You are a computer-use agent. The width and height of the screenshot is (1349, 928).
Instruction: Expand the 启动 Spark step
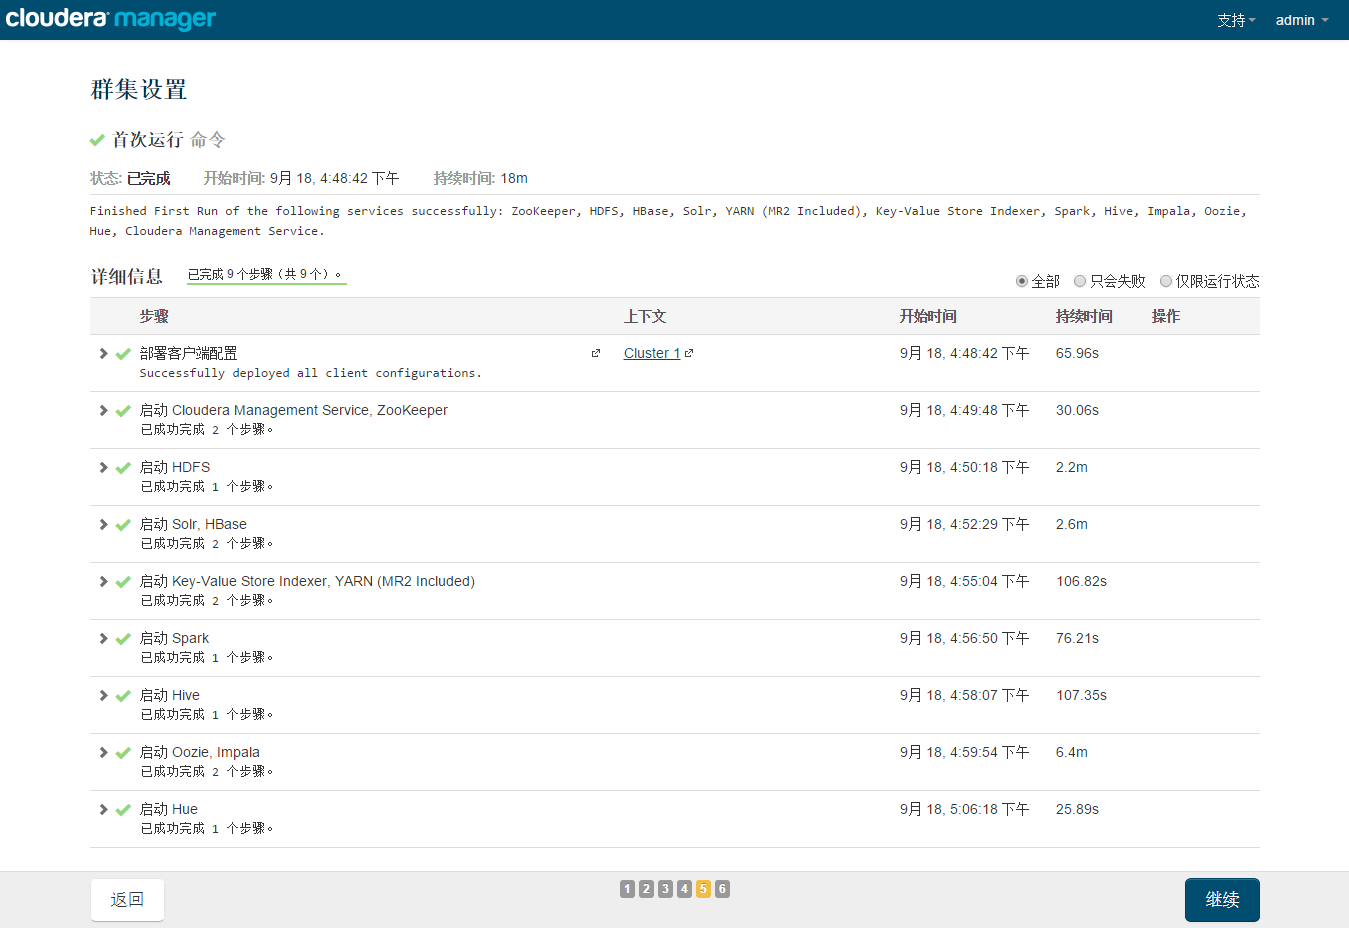103,638
